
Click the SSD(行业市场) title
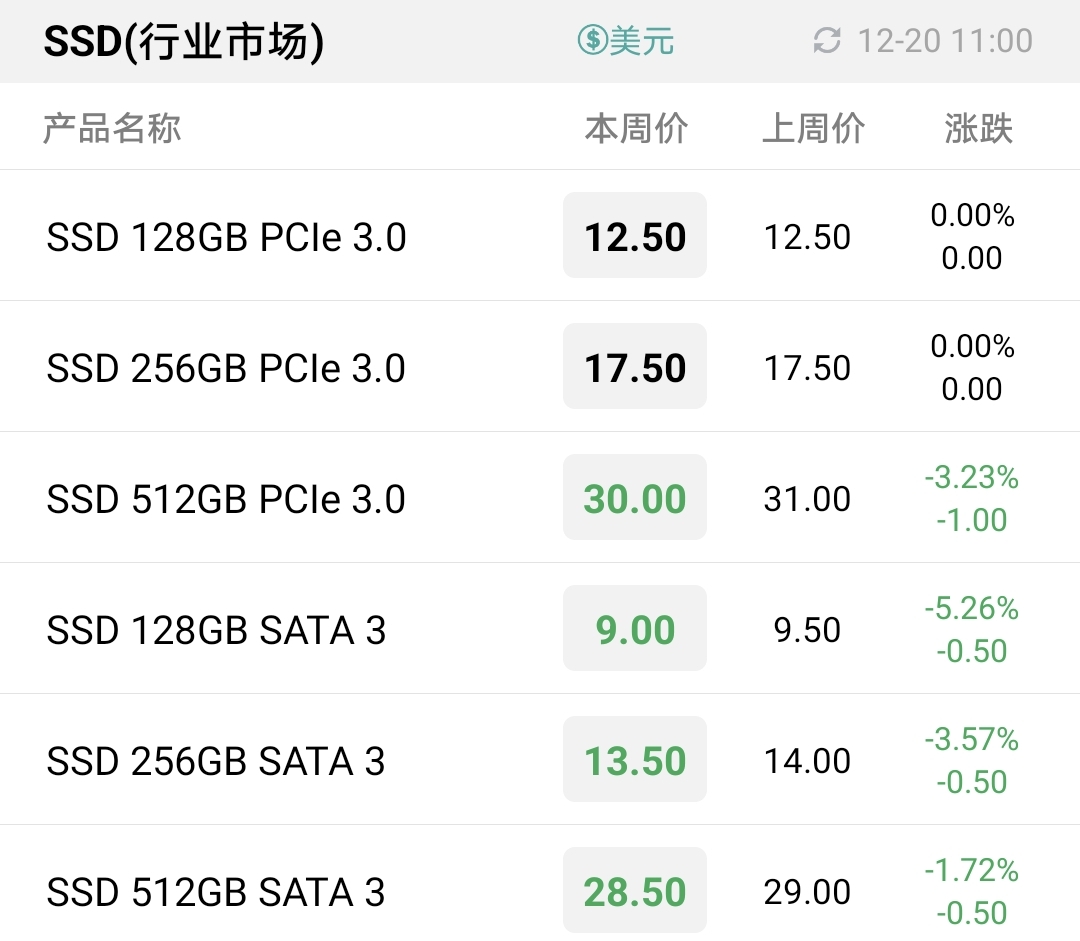(183, 41)
